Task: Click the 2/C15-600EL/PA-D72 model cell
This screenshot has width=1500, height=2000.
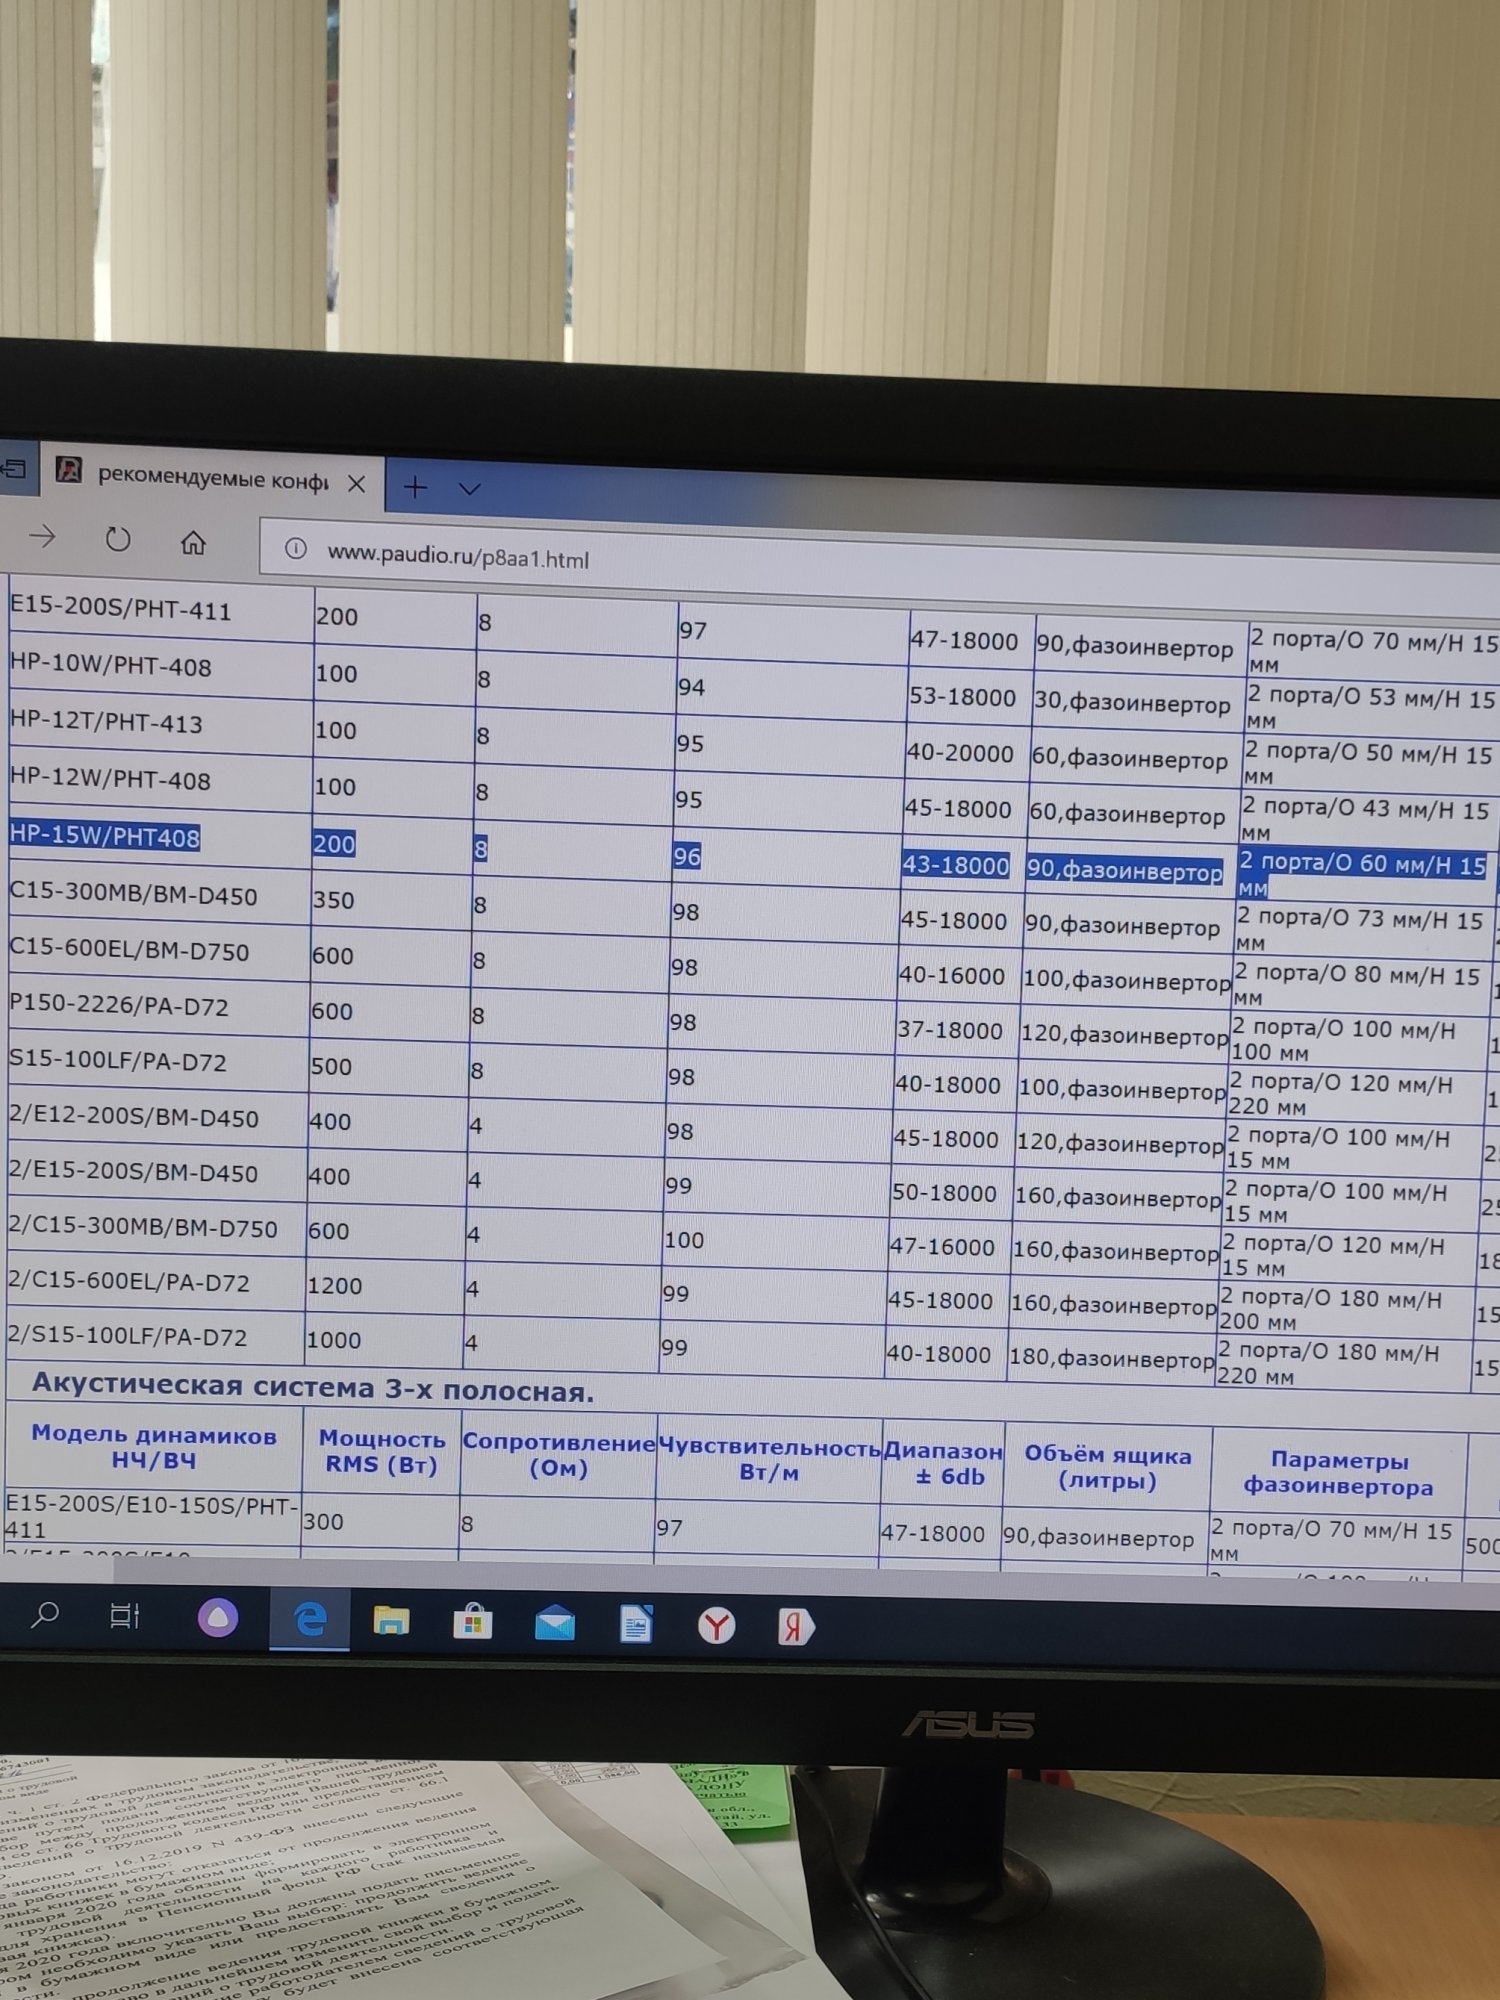Action: click(154, 1283)
